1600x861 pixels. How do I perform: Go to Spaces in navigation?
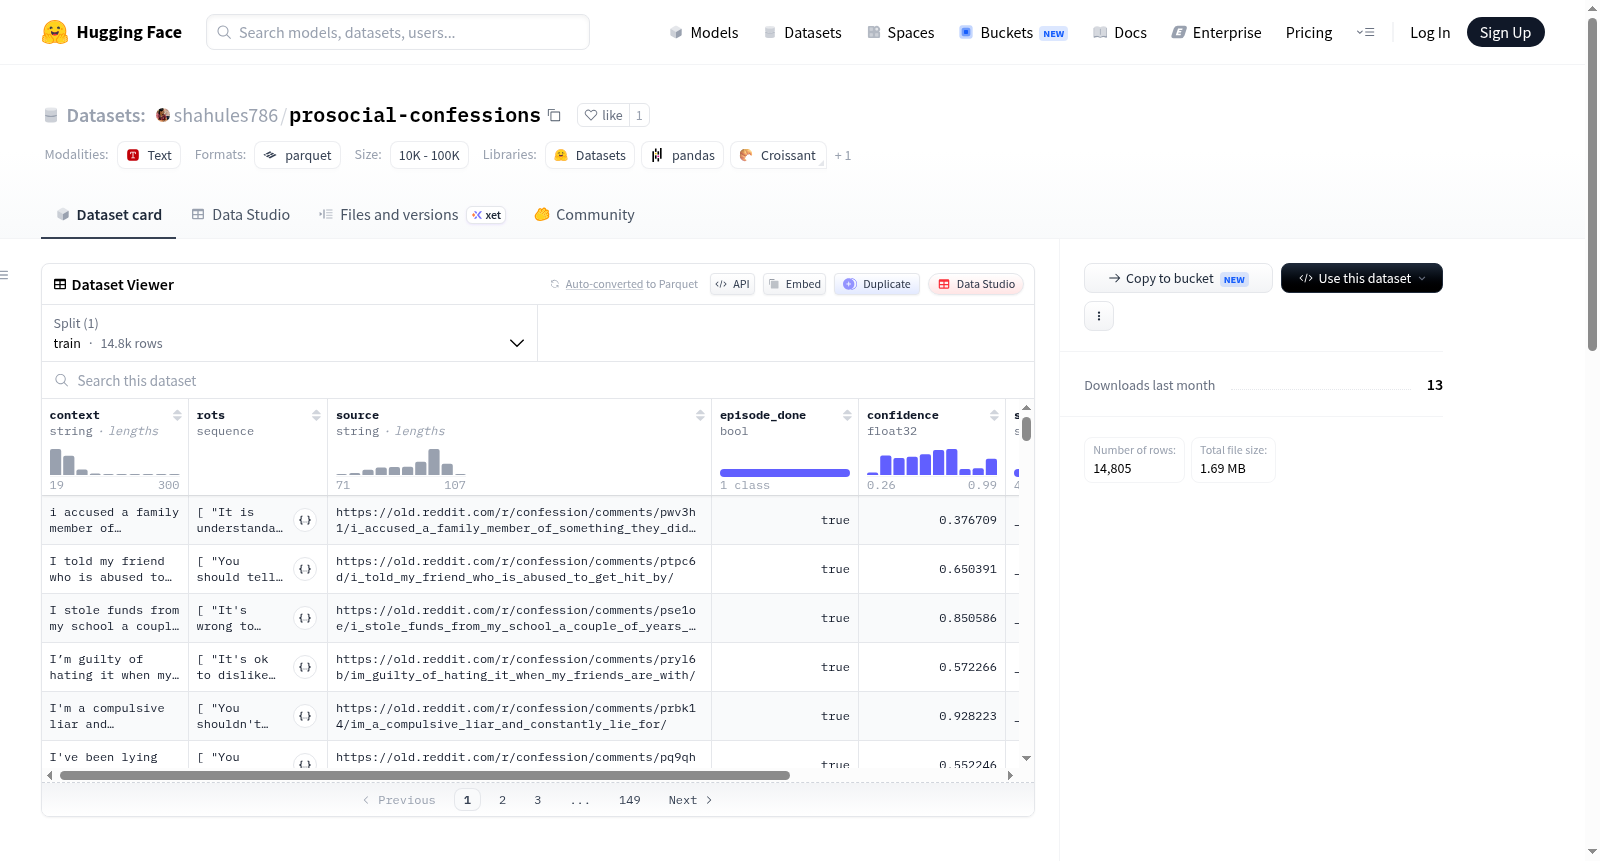(900, 32)
